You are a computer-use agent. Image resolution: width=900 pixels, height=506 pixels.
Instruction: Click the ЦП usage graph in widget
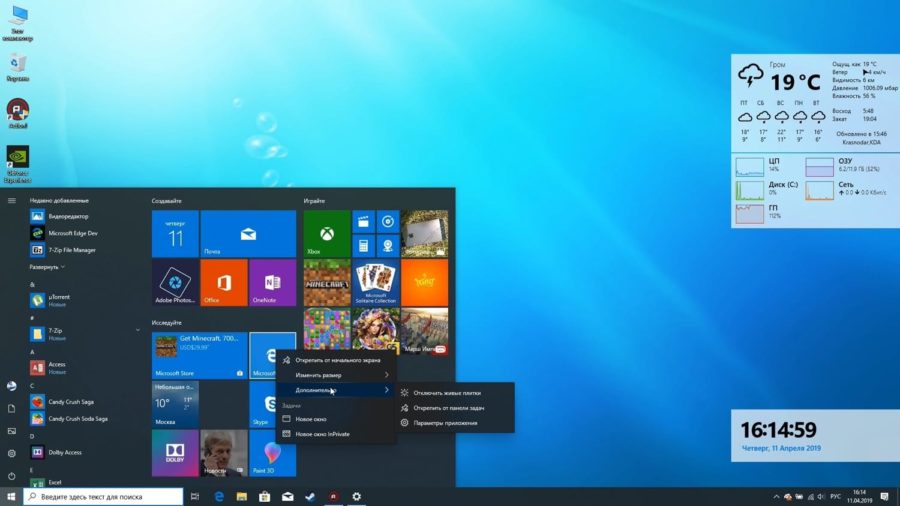point(750,167)
